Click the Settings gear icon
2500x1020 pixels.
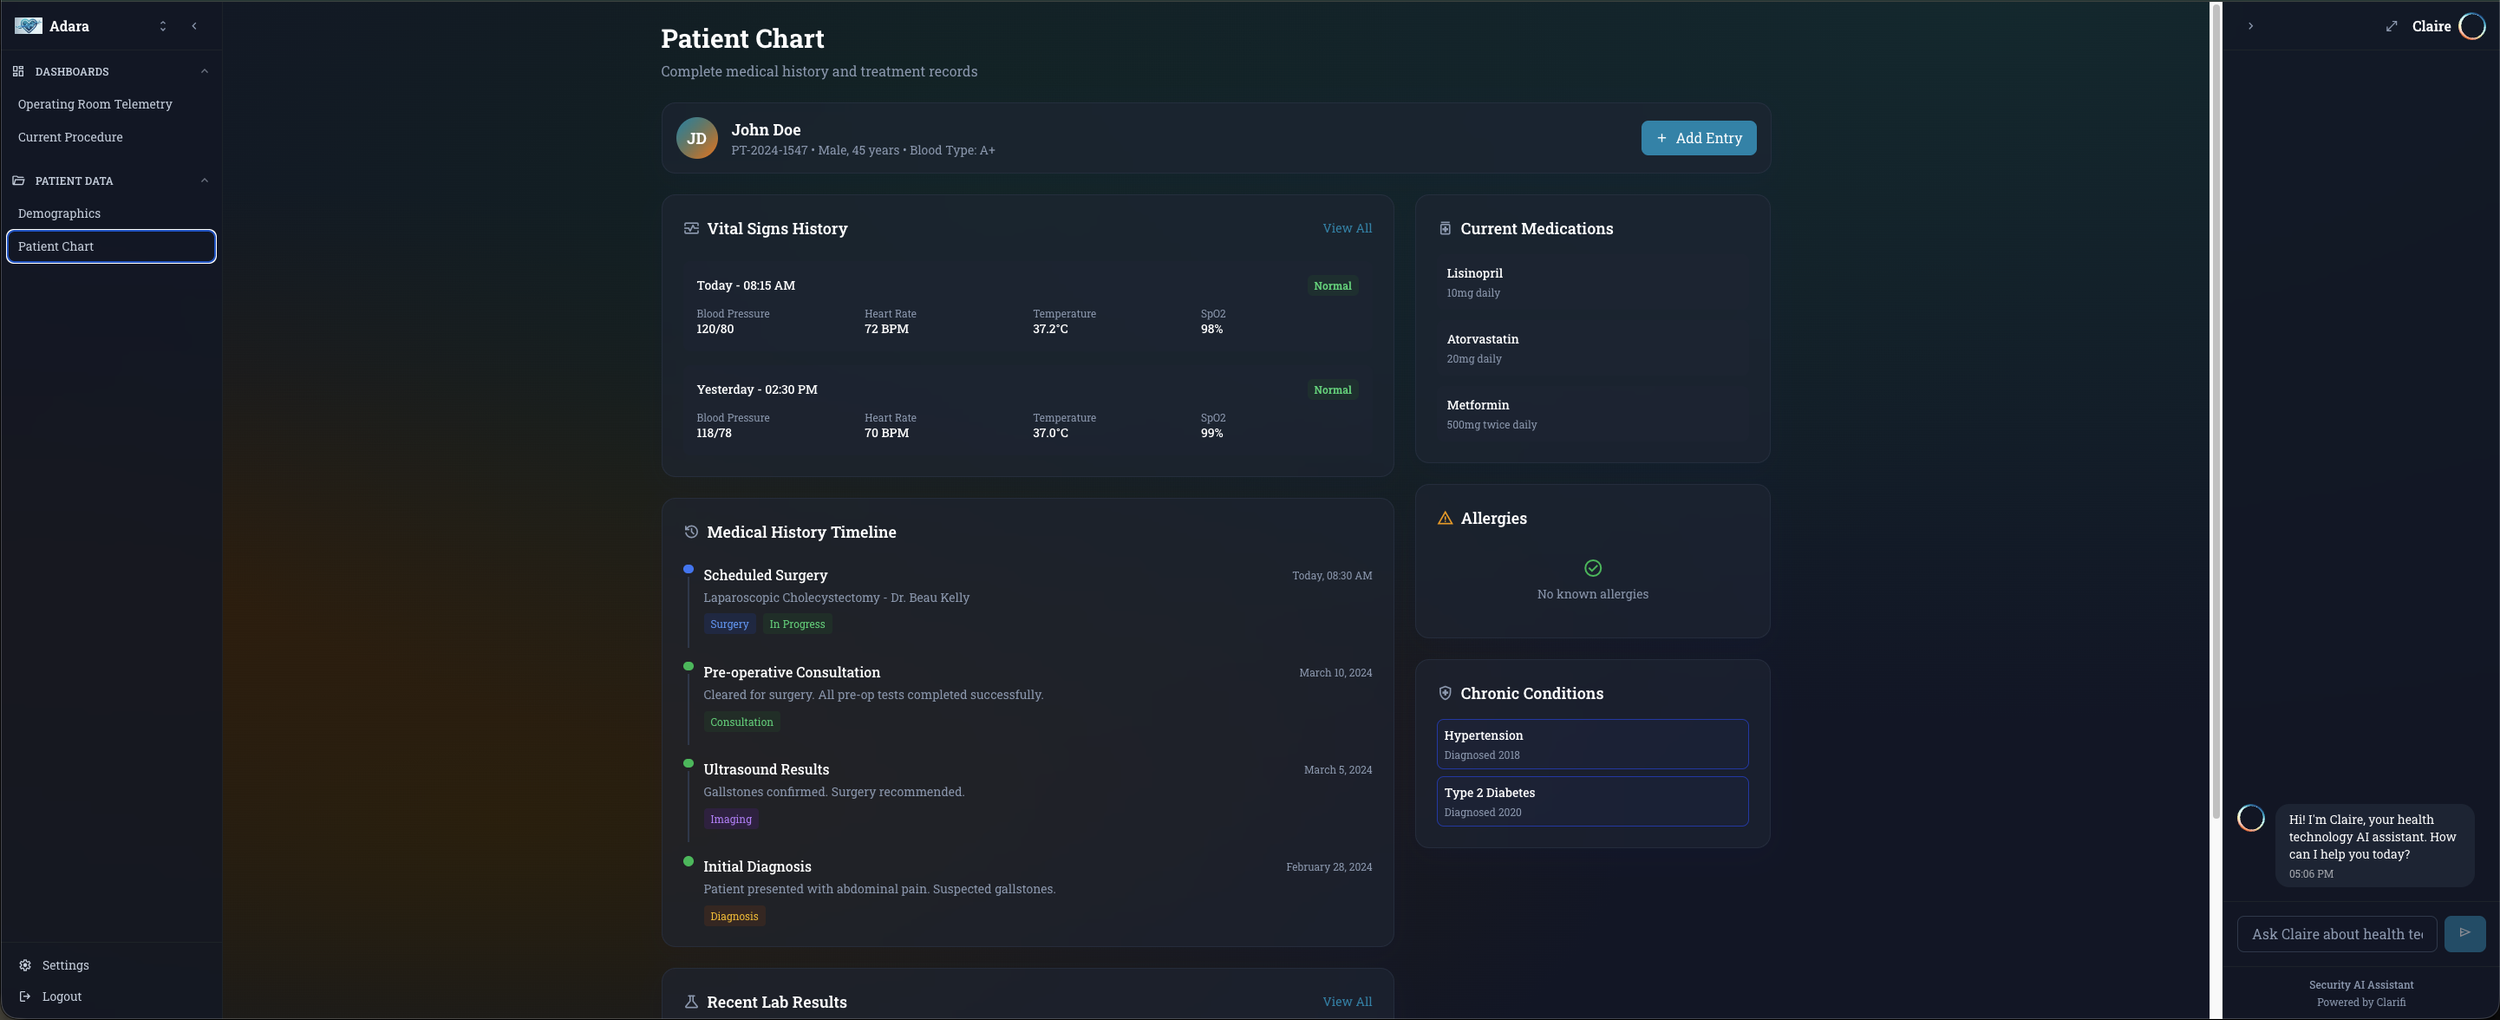click(25, 965)
